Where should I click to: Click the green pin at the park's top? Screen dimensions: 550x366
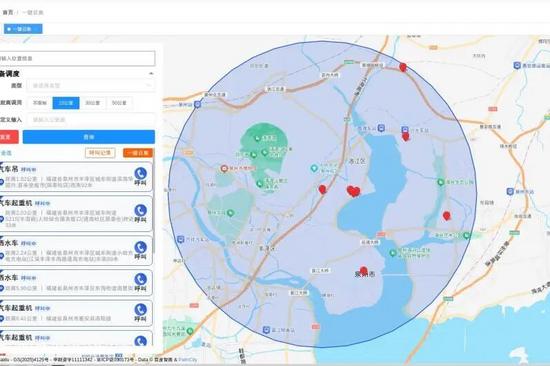pos(257,138)
